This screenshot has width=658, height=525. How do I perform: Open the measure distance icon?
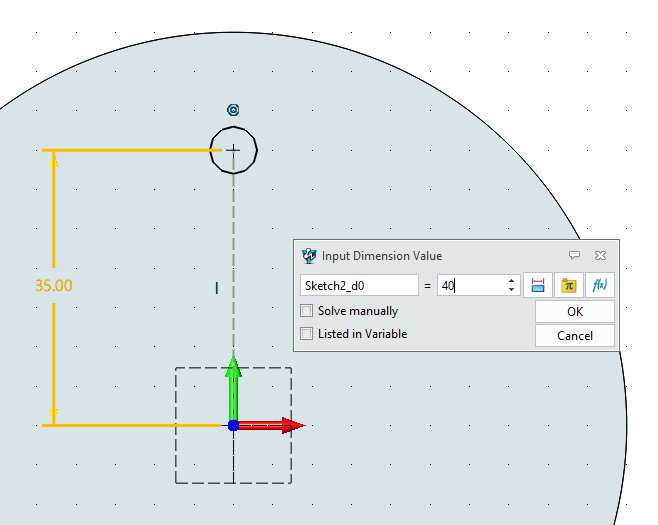click(538, 285)
